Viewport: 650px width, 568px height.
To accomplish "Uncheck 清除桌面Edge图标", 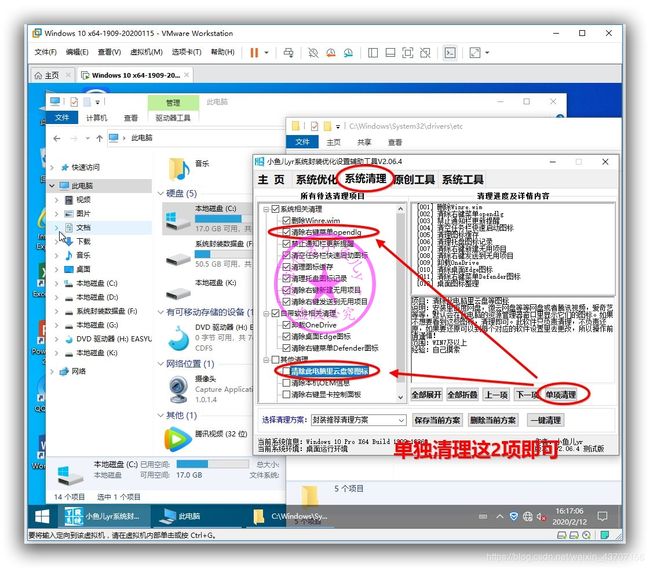I will click(x=286, y=336).
